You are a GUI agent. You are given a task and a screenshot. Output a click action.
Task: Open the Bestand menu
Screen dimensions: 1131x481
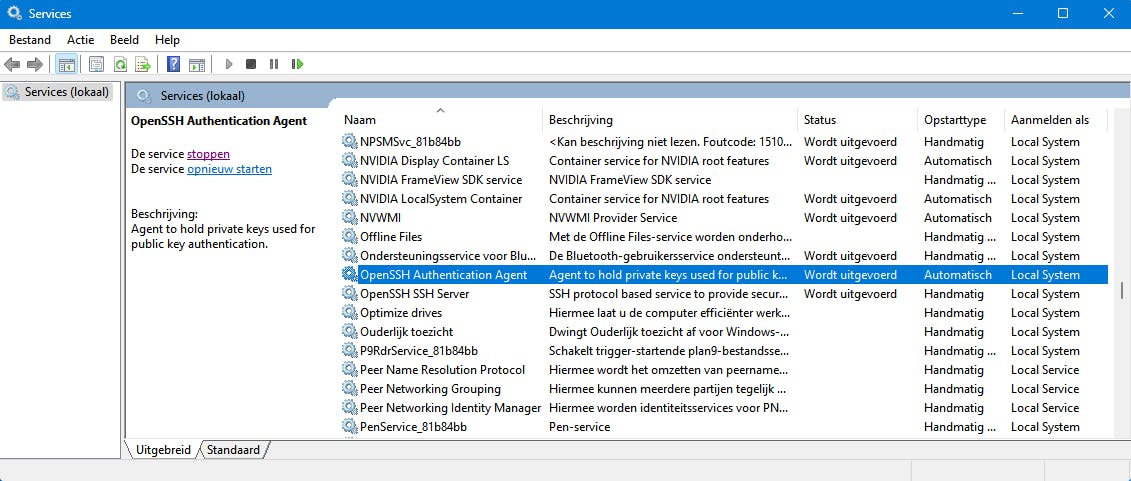tap(30, 40)
